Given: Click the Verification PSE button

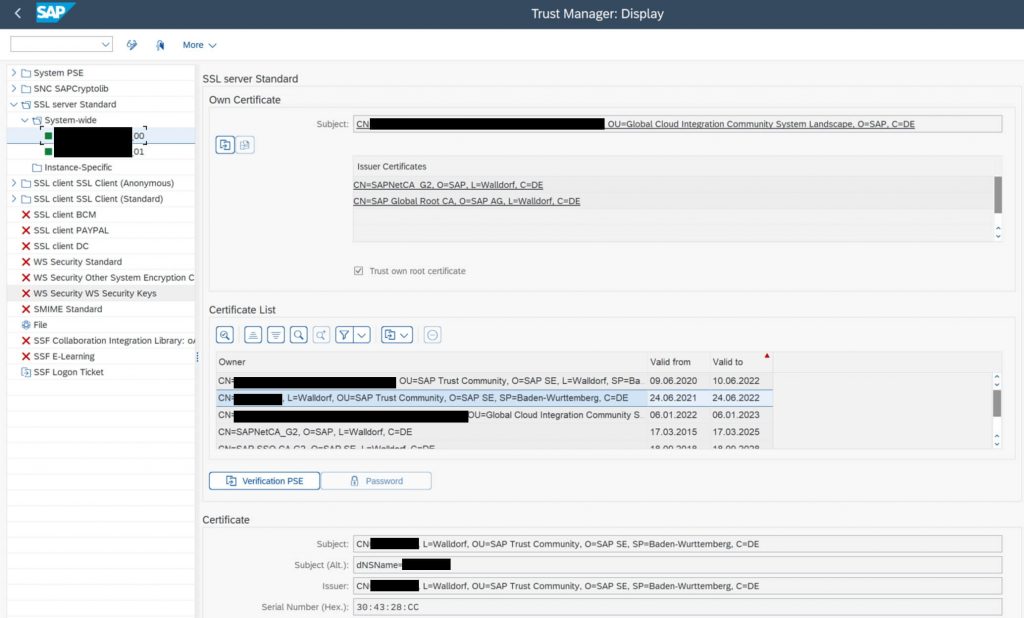Looking at the screenshot, I should [x=264, y=481].
